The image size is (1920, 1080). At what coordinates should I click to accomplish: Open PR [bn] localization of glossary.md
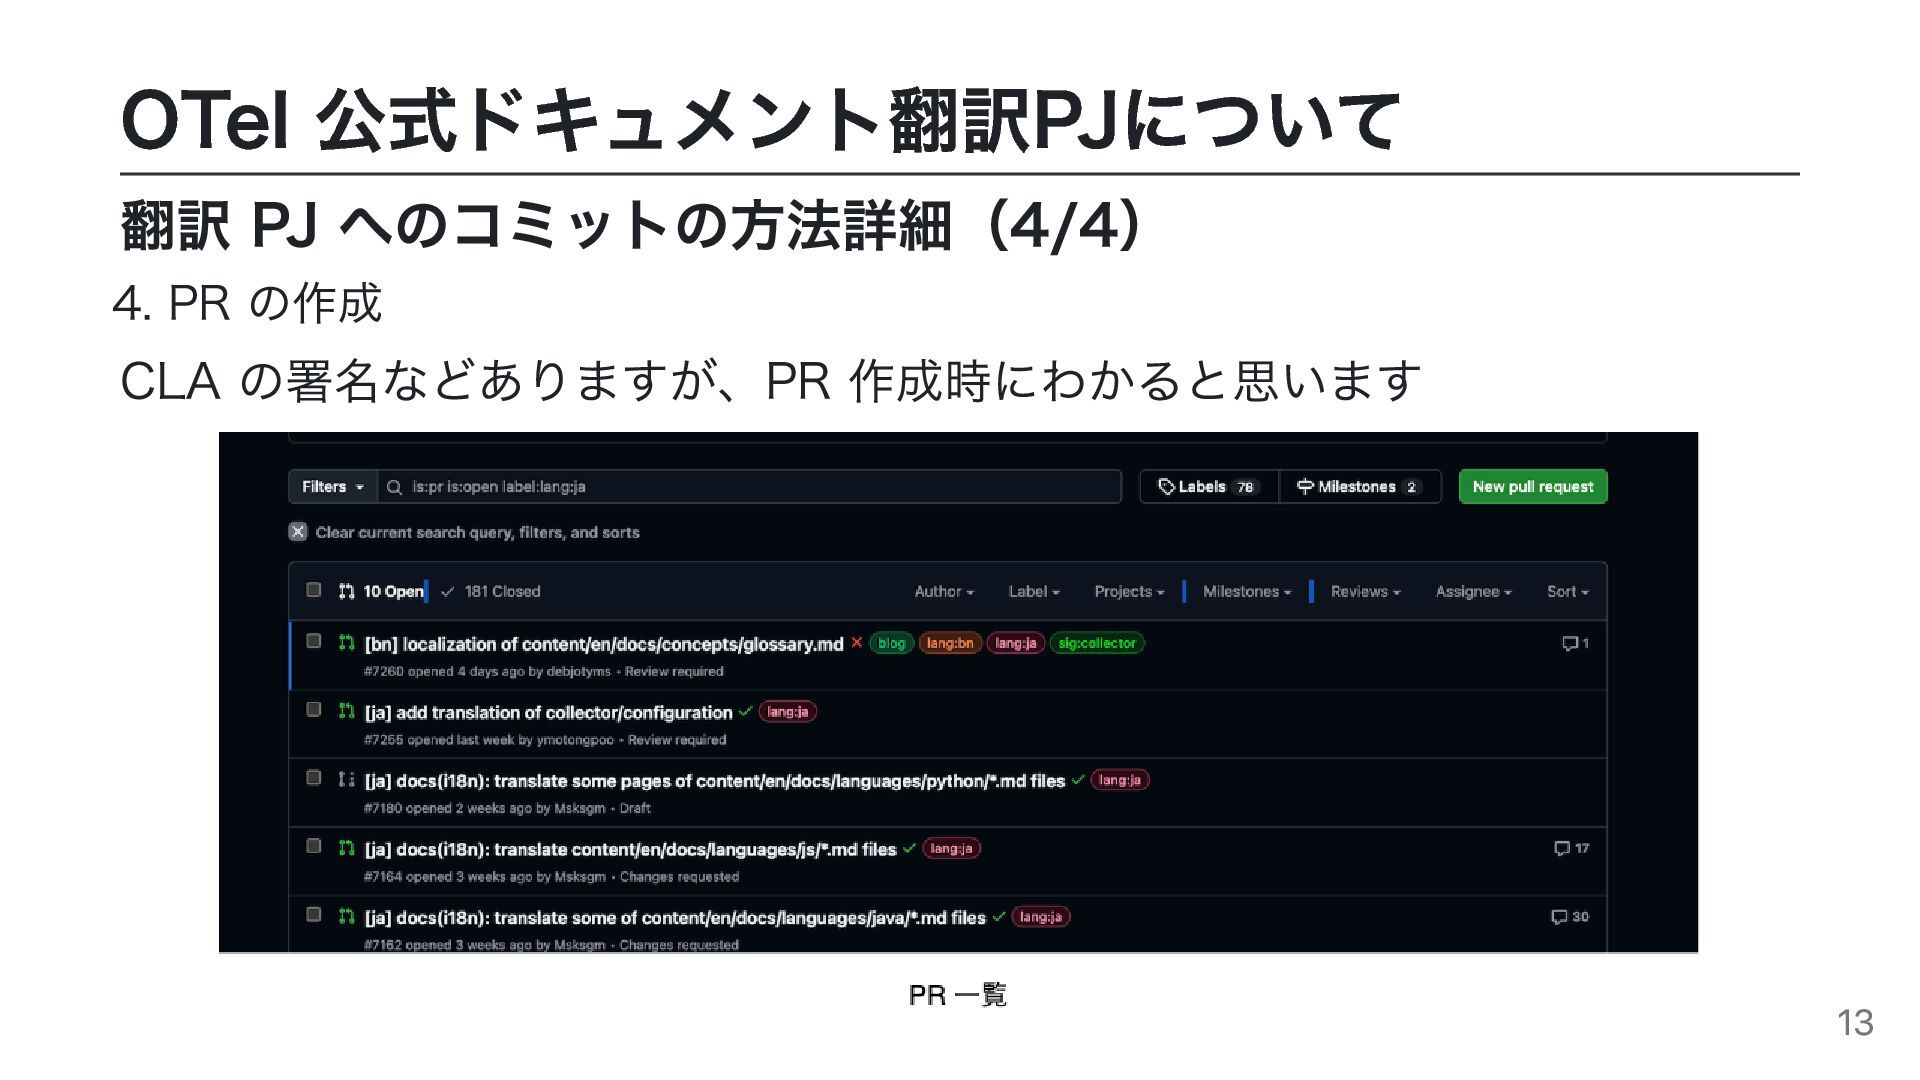604,644
